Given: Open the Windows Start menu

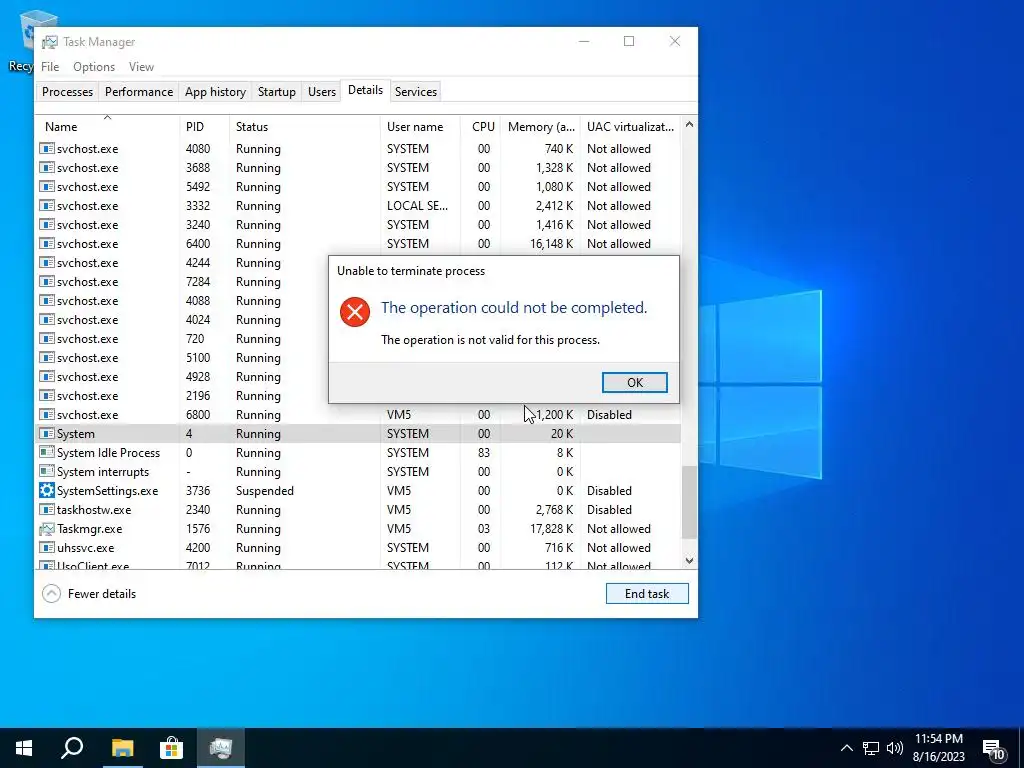Looking at the screenshot, I should click(24, 748).
